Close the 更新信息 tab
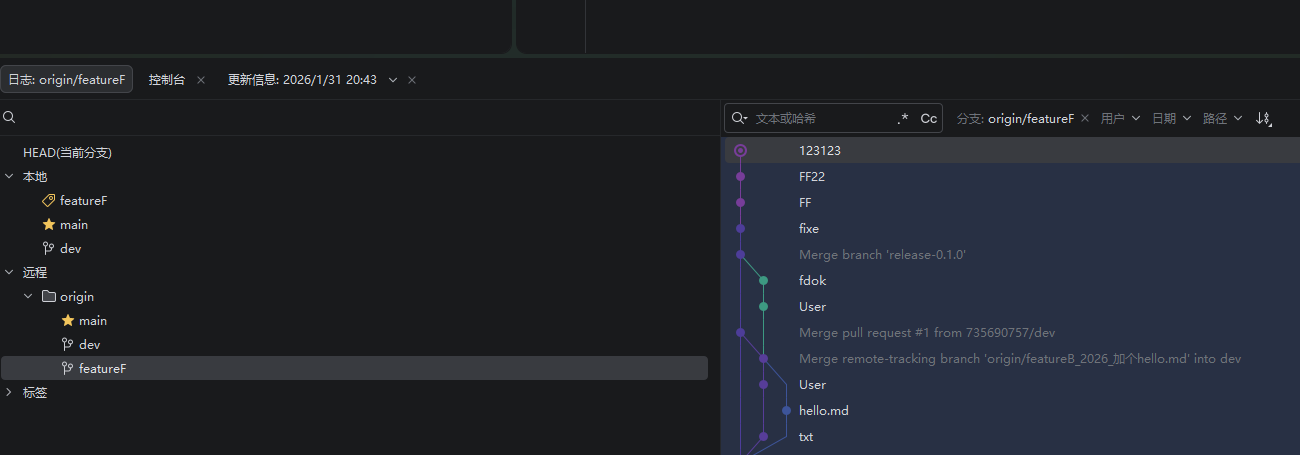 coord(412,80)
